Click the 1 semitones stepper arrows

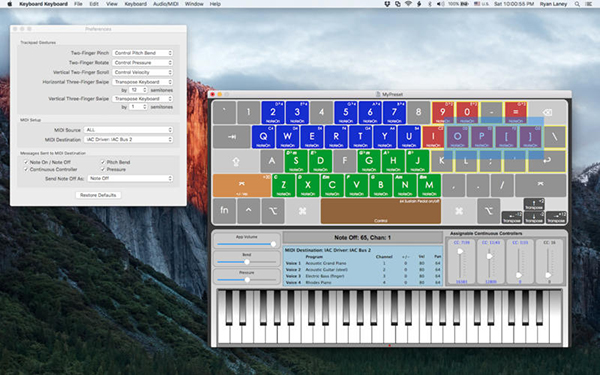(145, 107)
